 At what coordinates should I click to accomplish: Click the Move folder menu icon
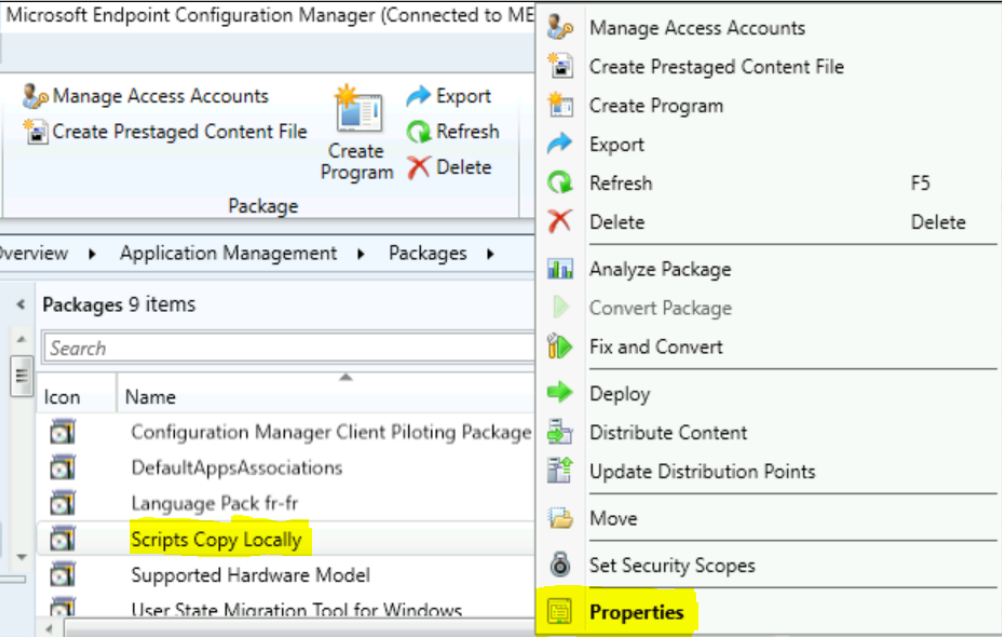(x=560, y=518)
